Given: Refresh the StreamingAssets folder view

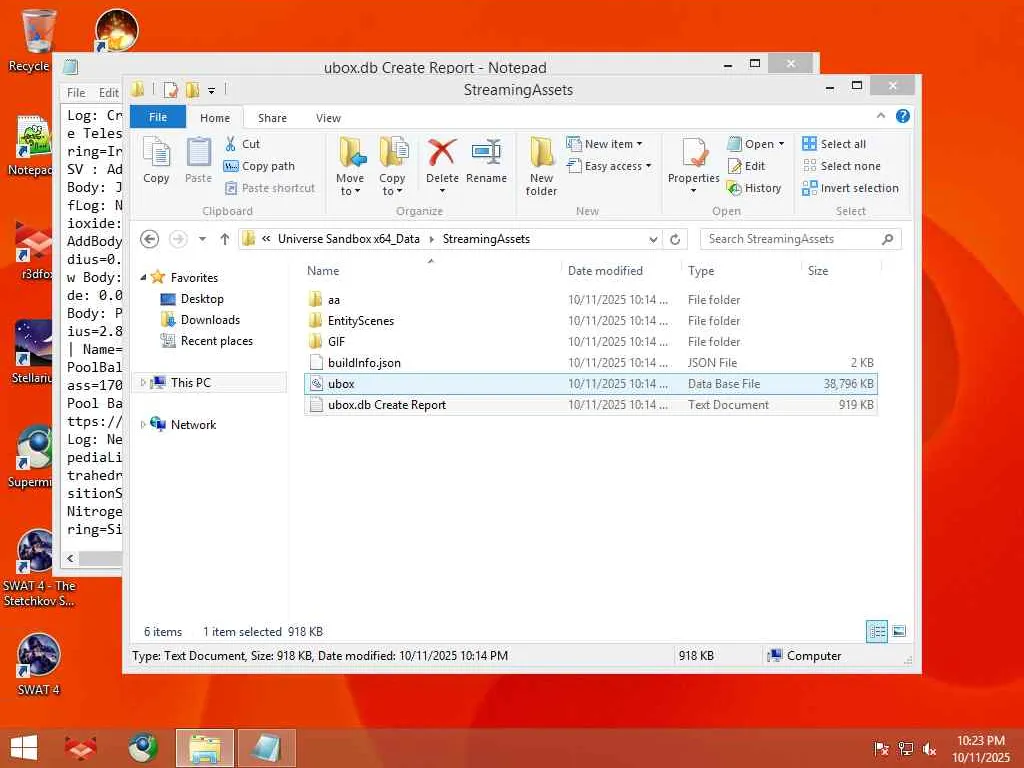Looking at the screenshot, I should pos(675,239).
